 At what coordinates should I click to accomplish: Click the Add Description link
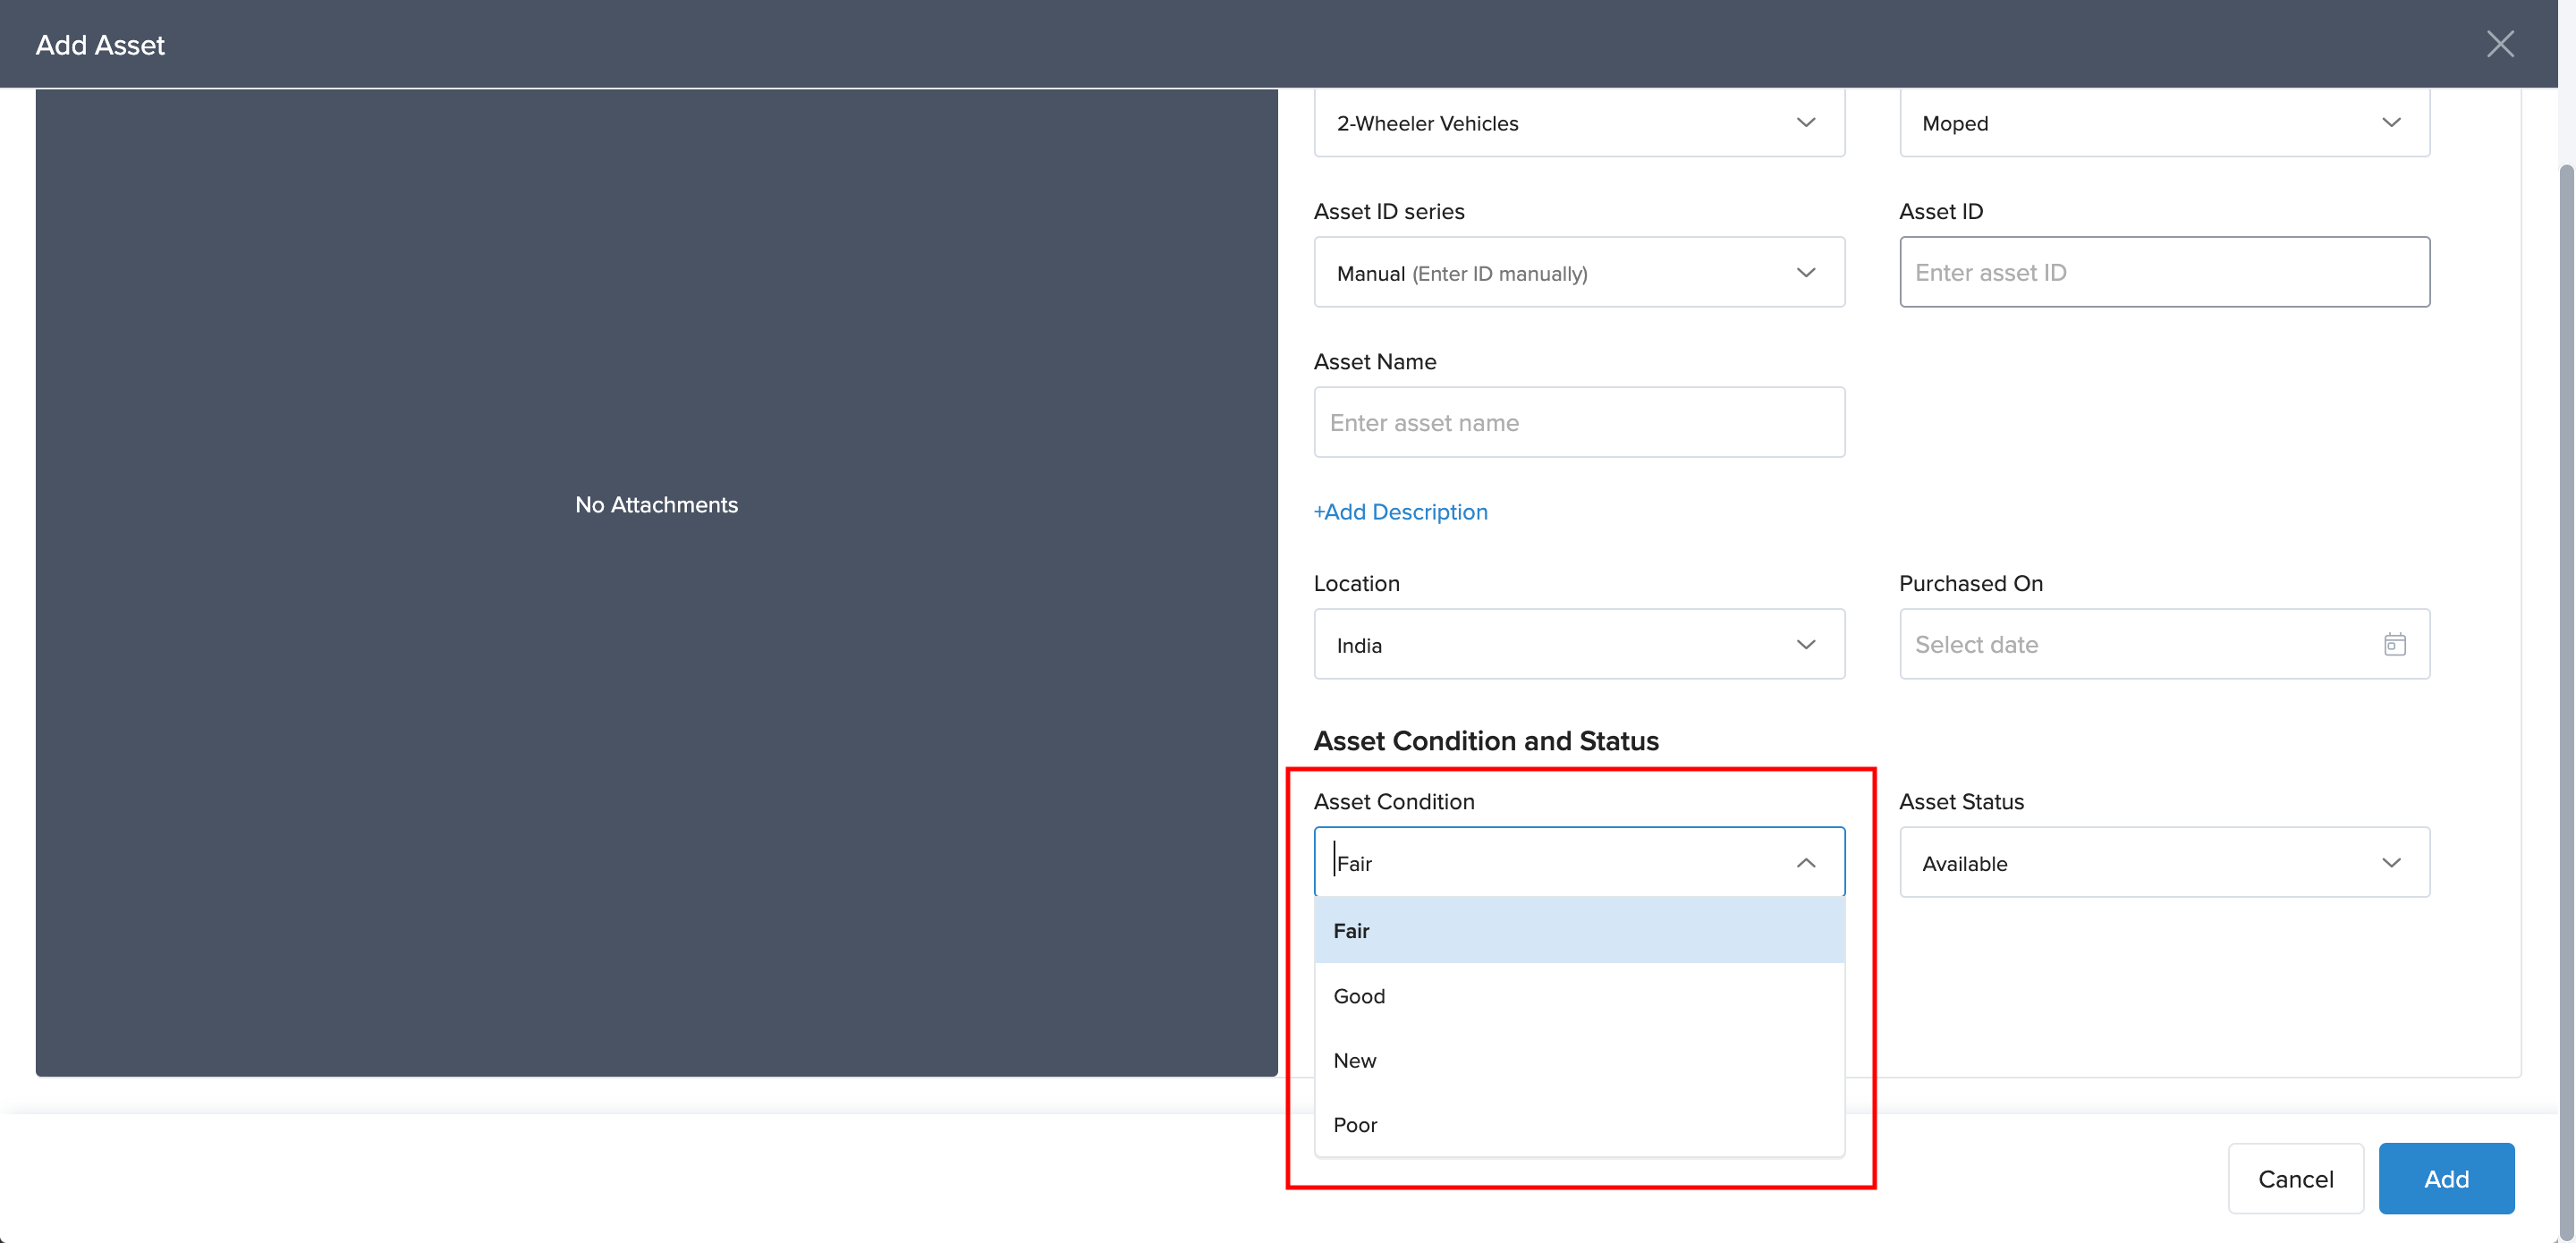tap(1400, 512)
